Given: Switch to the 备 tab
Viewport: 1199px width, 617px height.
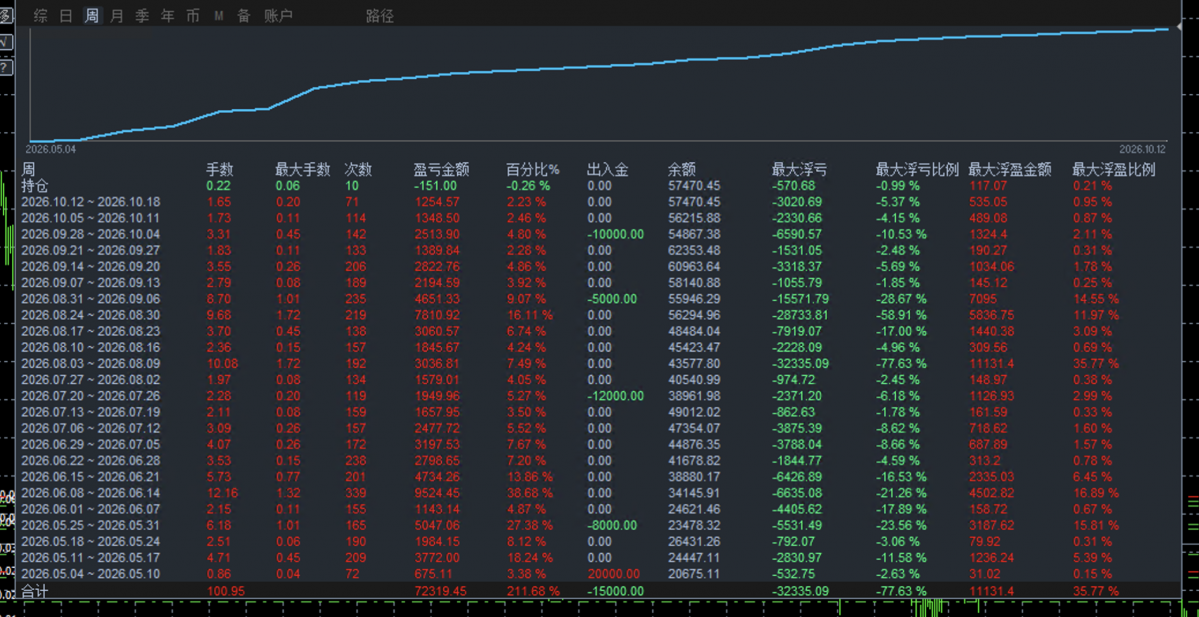Looking at the screenshot, I should tap(243, 15).
